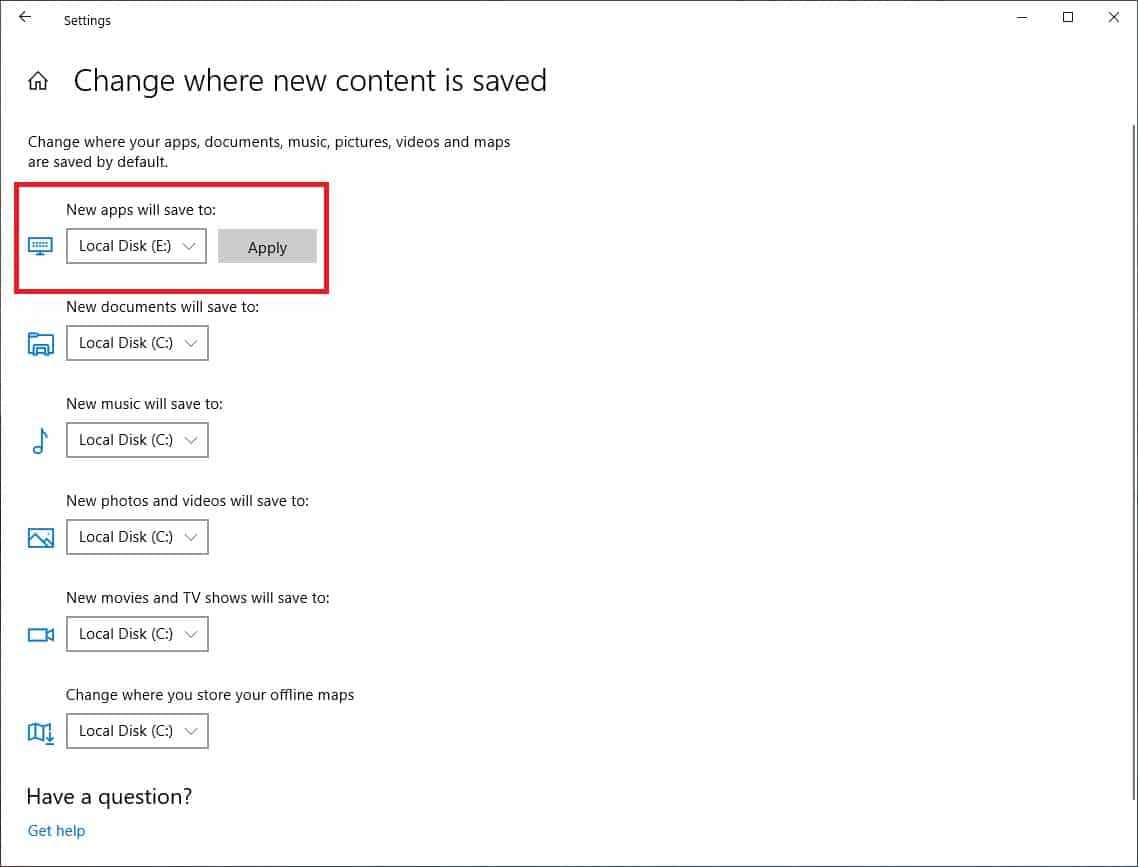This screenshot has height=867, width=1138.
Task: Open the new apps save location dropdown
Action: (x=136, y=246)
